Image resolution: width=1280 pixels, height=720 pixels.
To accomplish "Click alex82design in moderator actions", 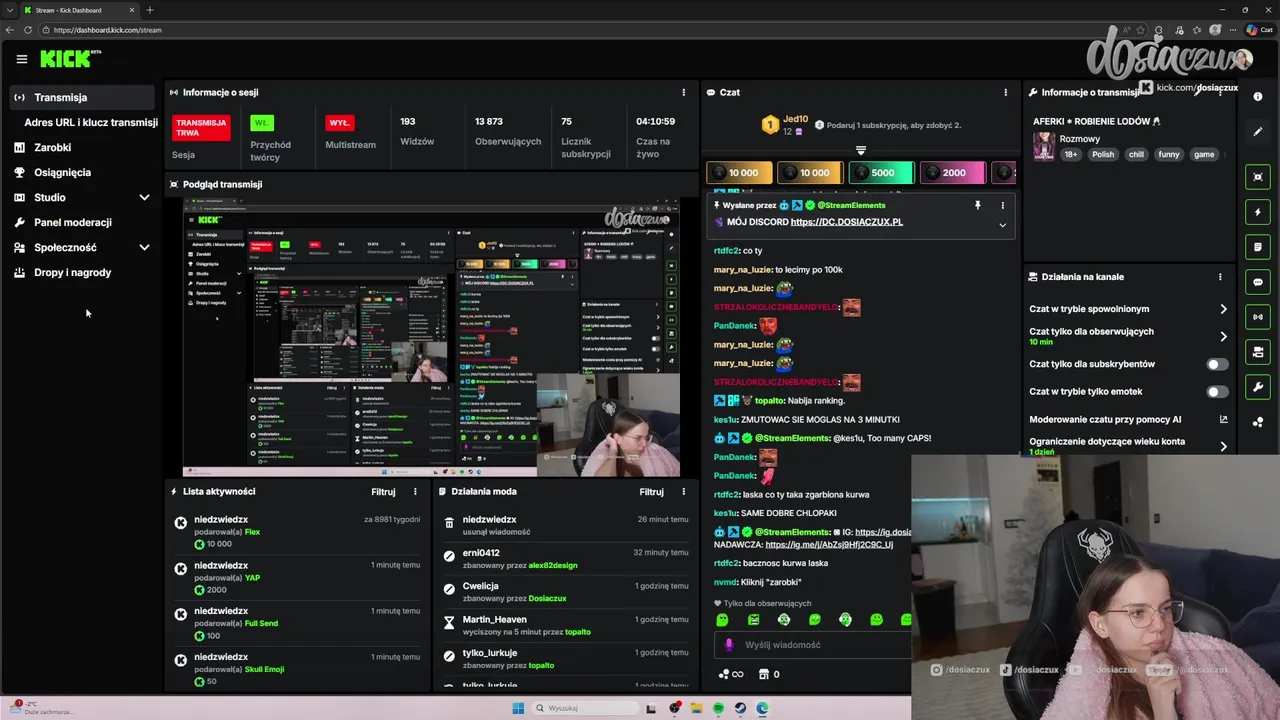I will pyautogui.click(x=553, y=566).
